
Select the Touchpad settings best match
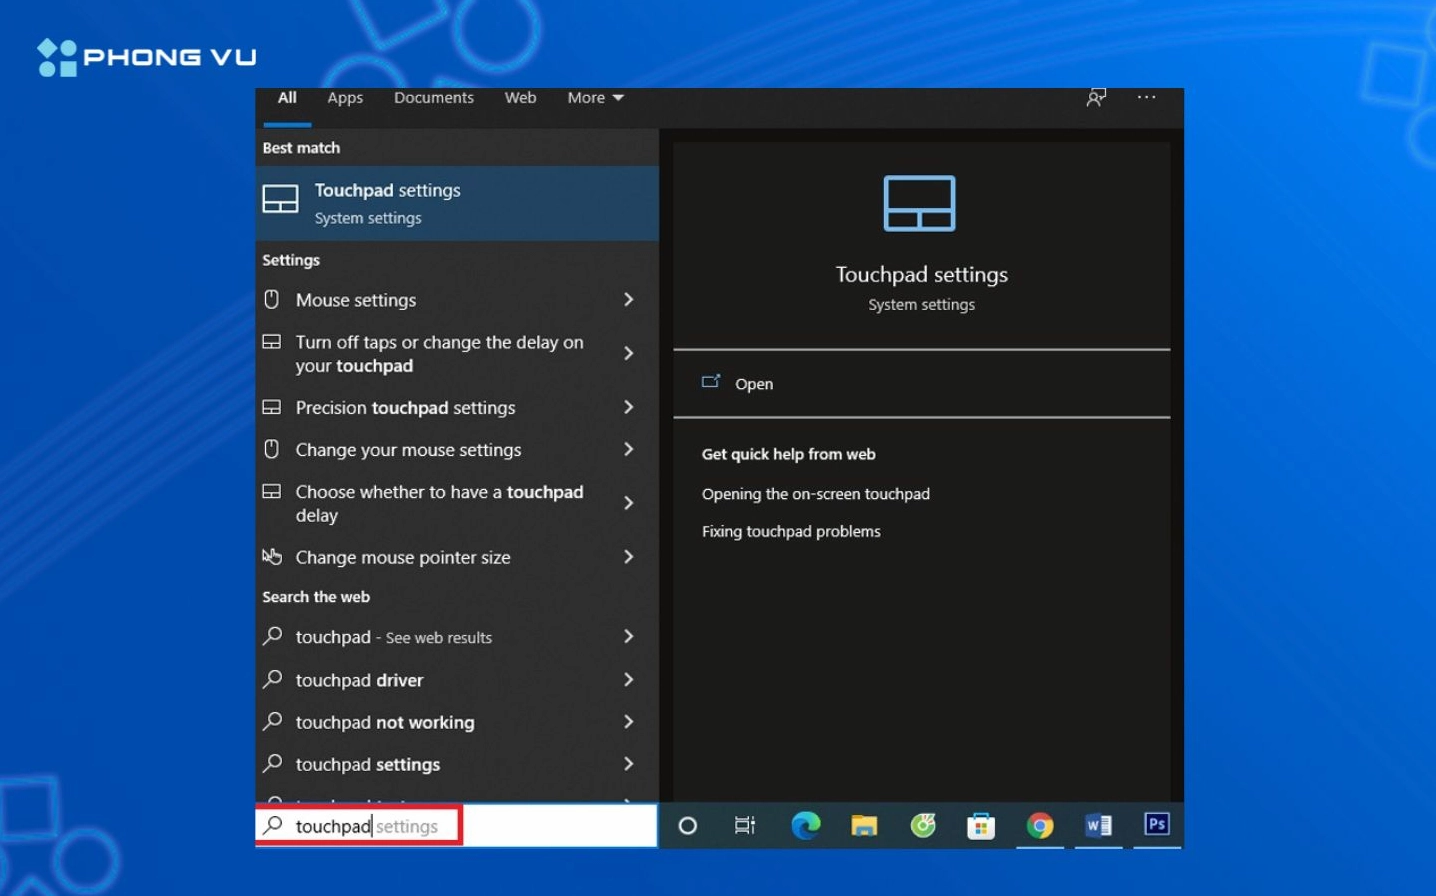pyautogui.click(x=456, y=203)
